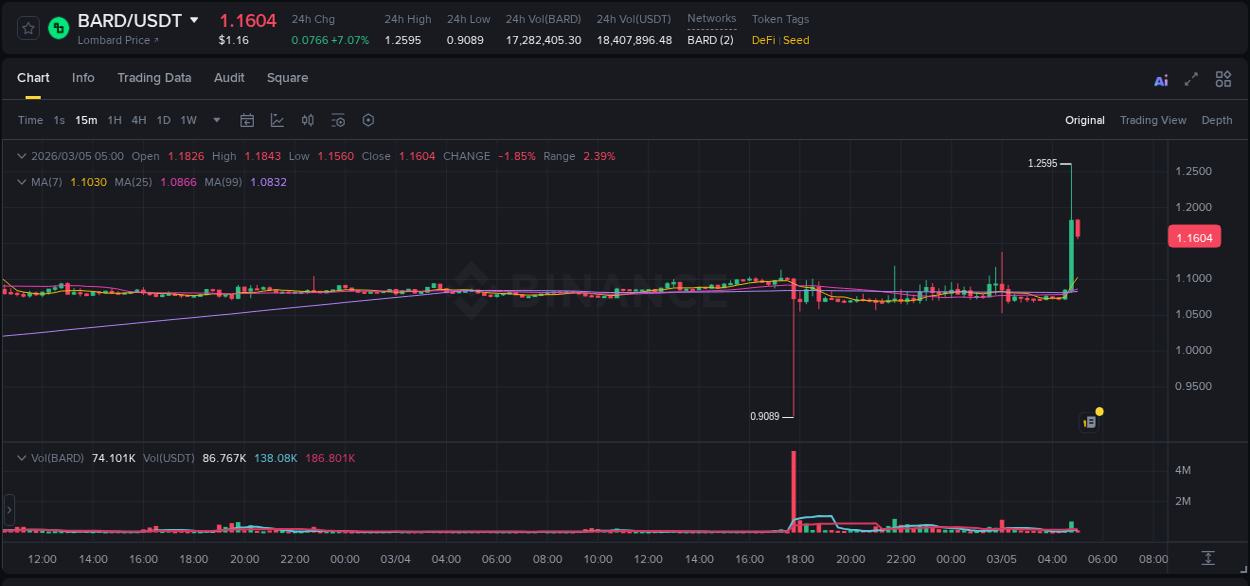Expand chart to fullscreen

click(1191, 80)
